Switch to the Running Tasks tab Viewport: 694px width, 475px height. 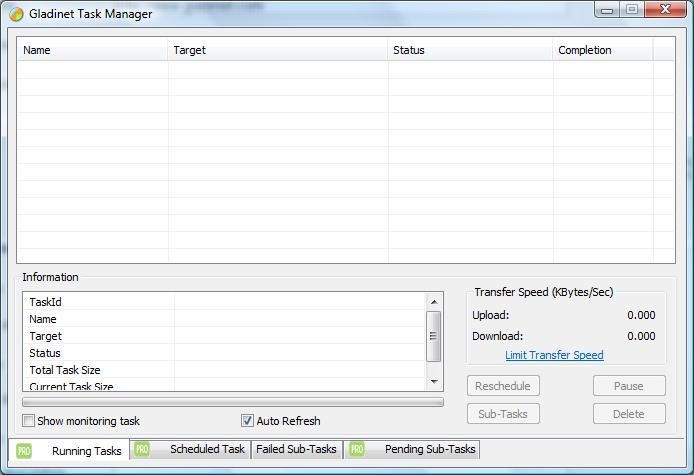coord(69,451)
